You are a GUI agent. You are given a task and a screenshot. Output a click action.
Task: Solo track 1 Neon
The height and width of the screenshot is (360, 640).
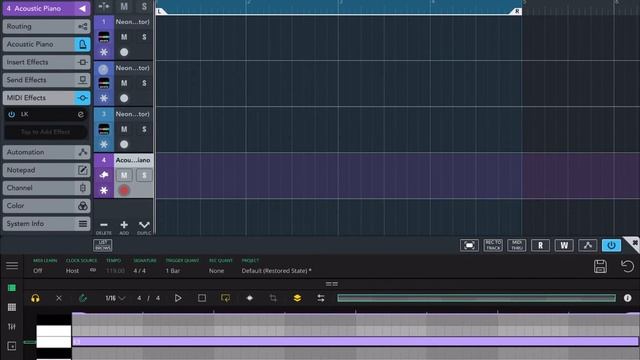[144, 37]
